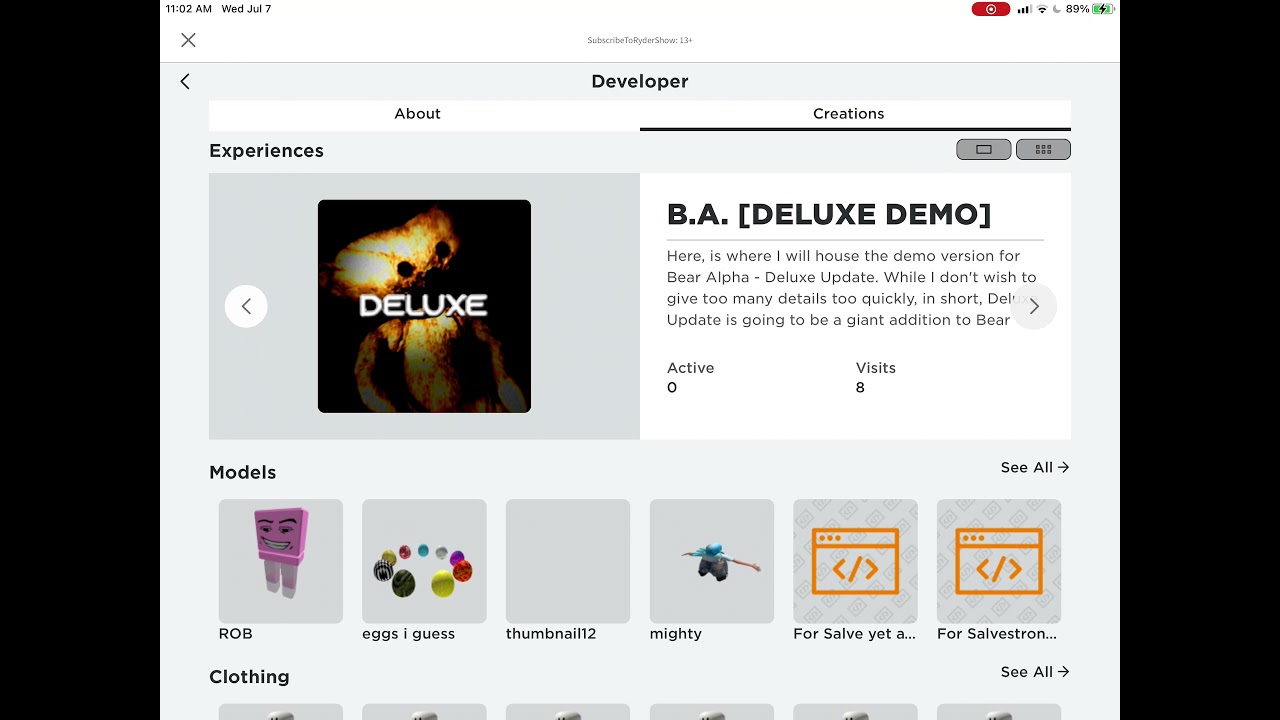The width and height of the screenshot is (1280, 720).
Task: Click the Clothing section heading
Action: pyautogui.click(x=249, y=677)
